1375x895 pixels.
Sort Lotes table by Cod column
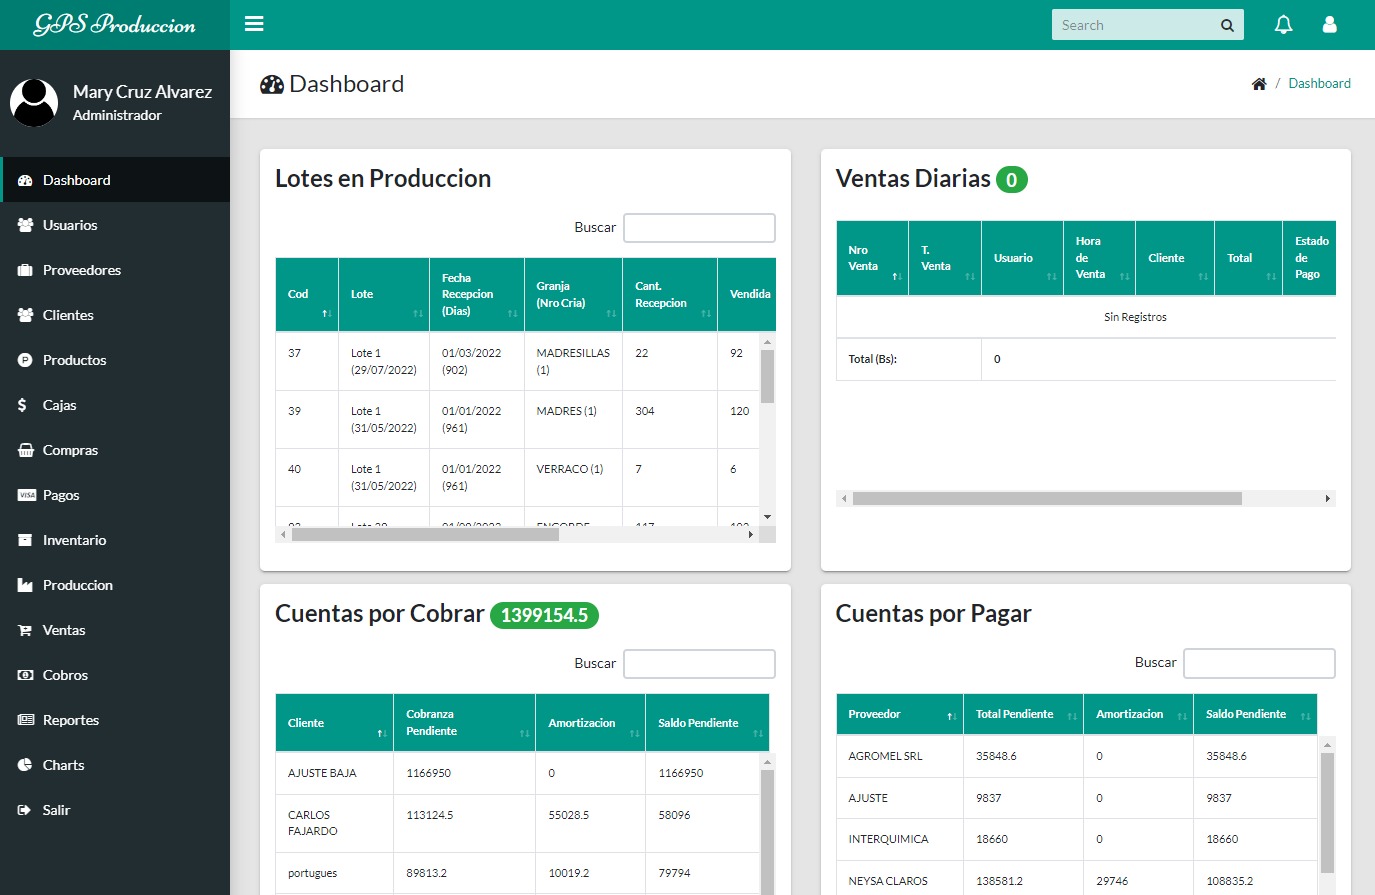(x=307, y=295)
